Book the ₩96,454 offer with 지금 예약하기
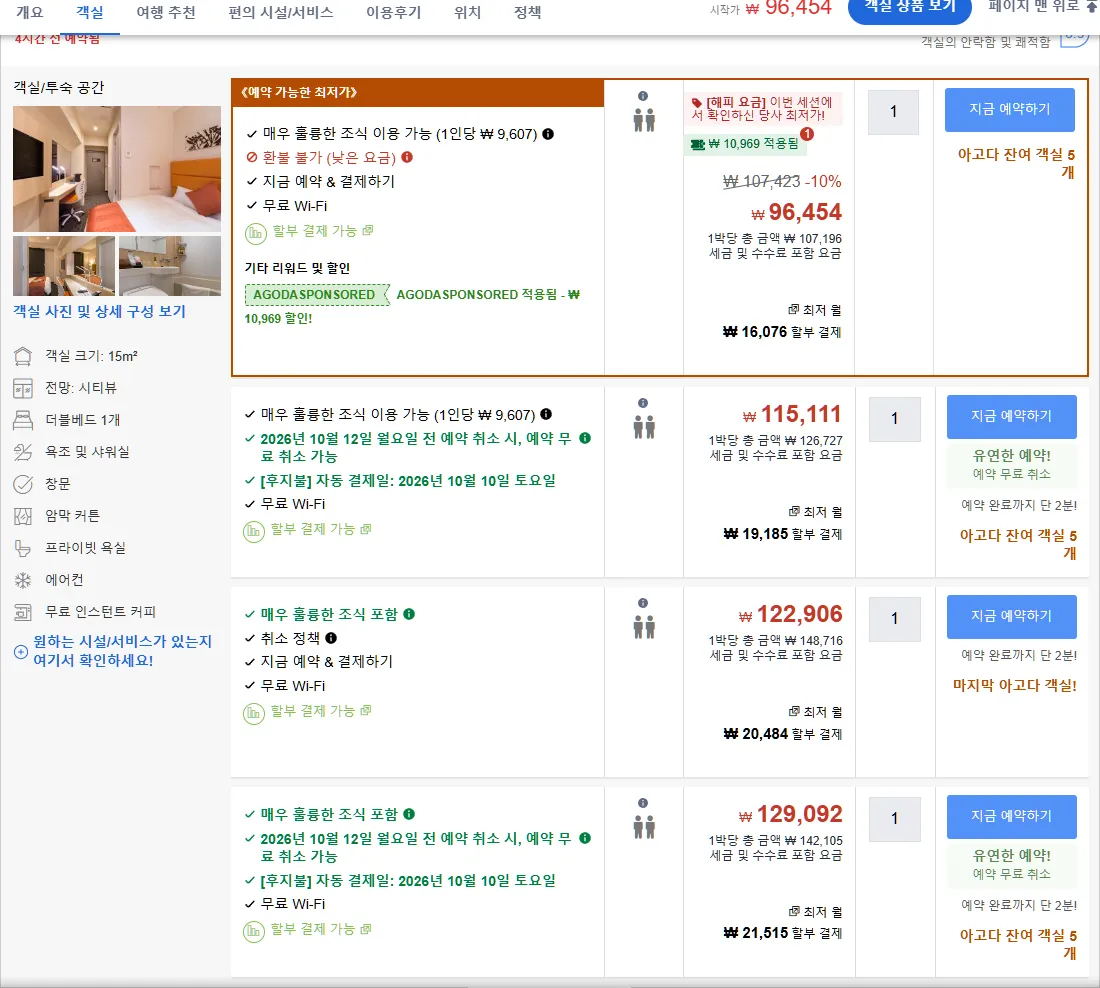 pyautogui.click(x=1010, y=109)
